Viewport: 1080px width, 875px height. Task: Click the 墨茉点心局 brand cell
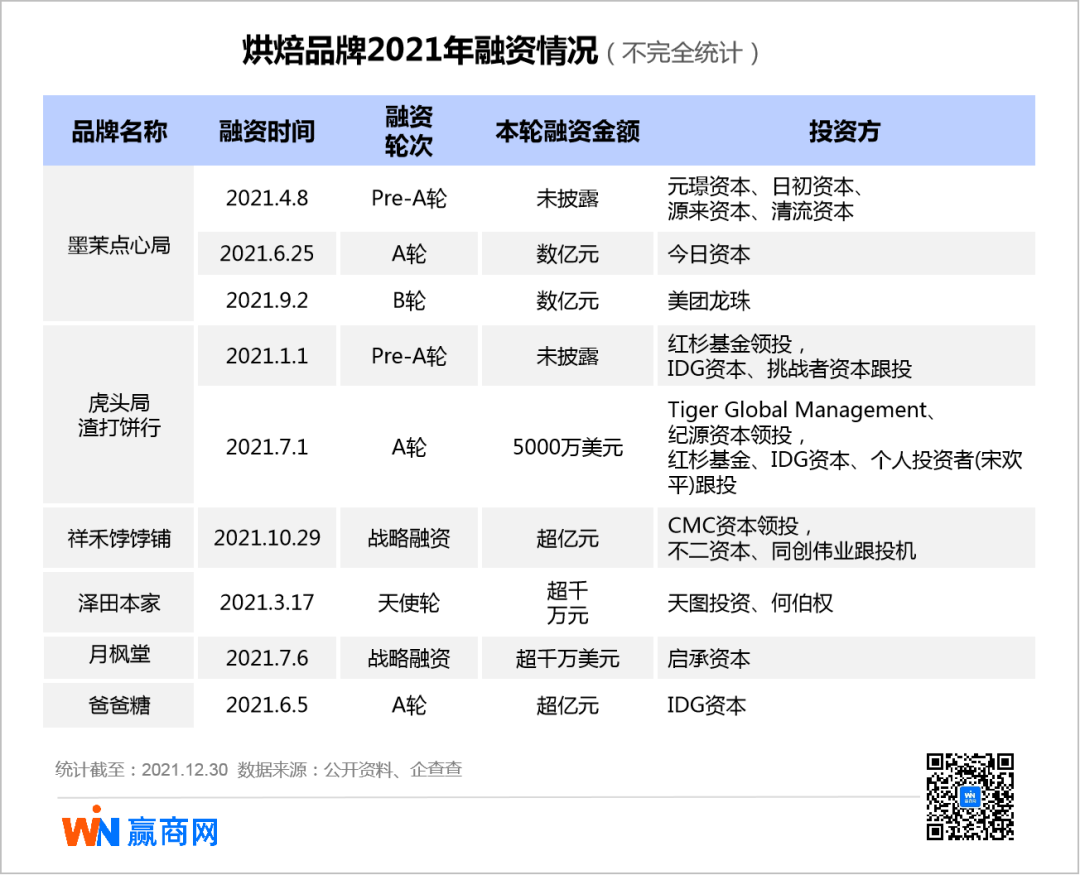click(119, 245)
